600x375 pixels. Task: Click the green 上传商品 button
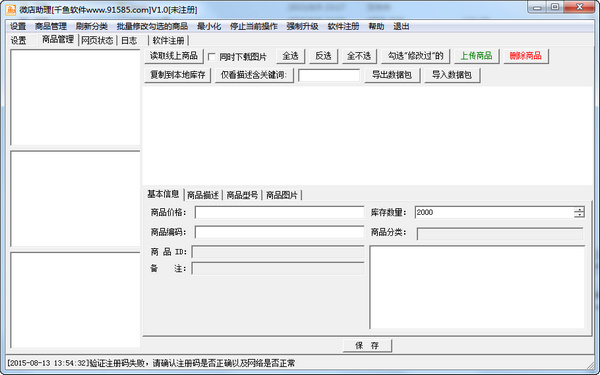point(476,56)
